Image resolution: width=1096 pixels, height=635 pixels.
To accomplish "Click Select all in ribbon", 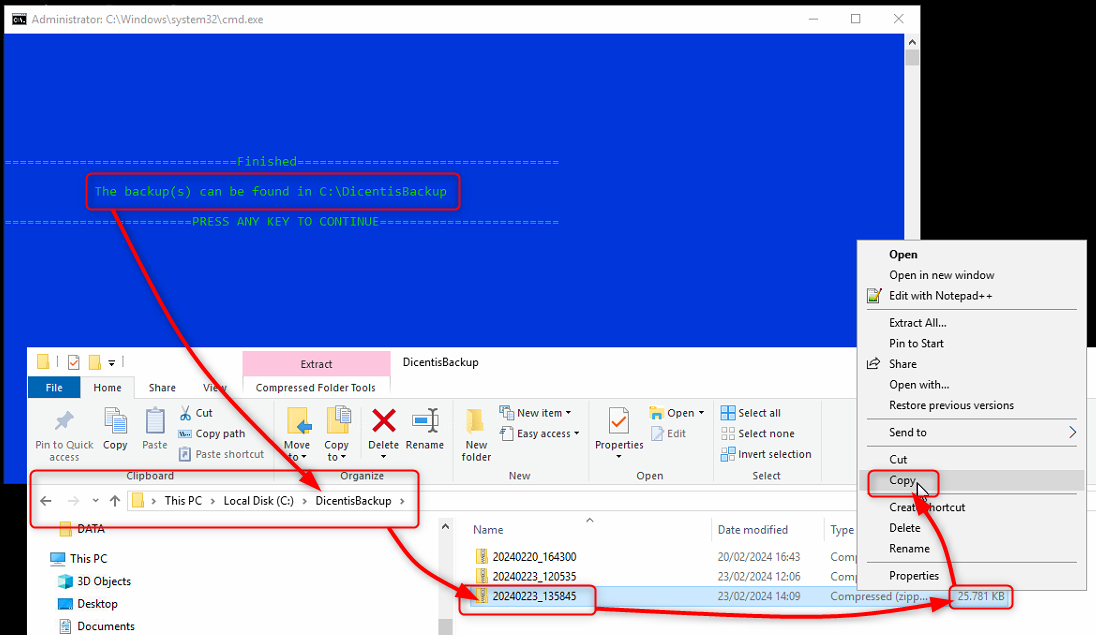I will click(751, 413).
